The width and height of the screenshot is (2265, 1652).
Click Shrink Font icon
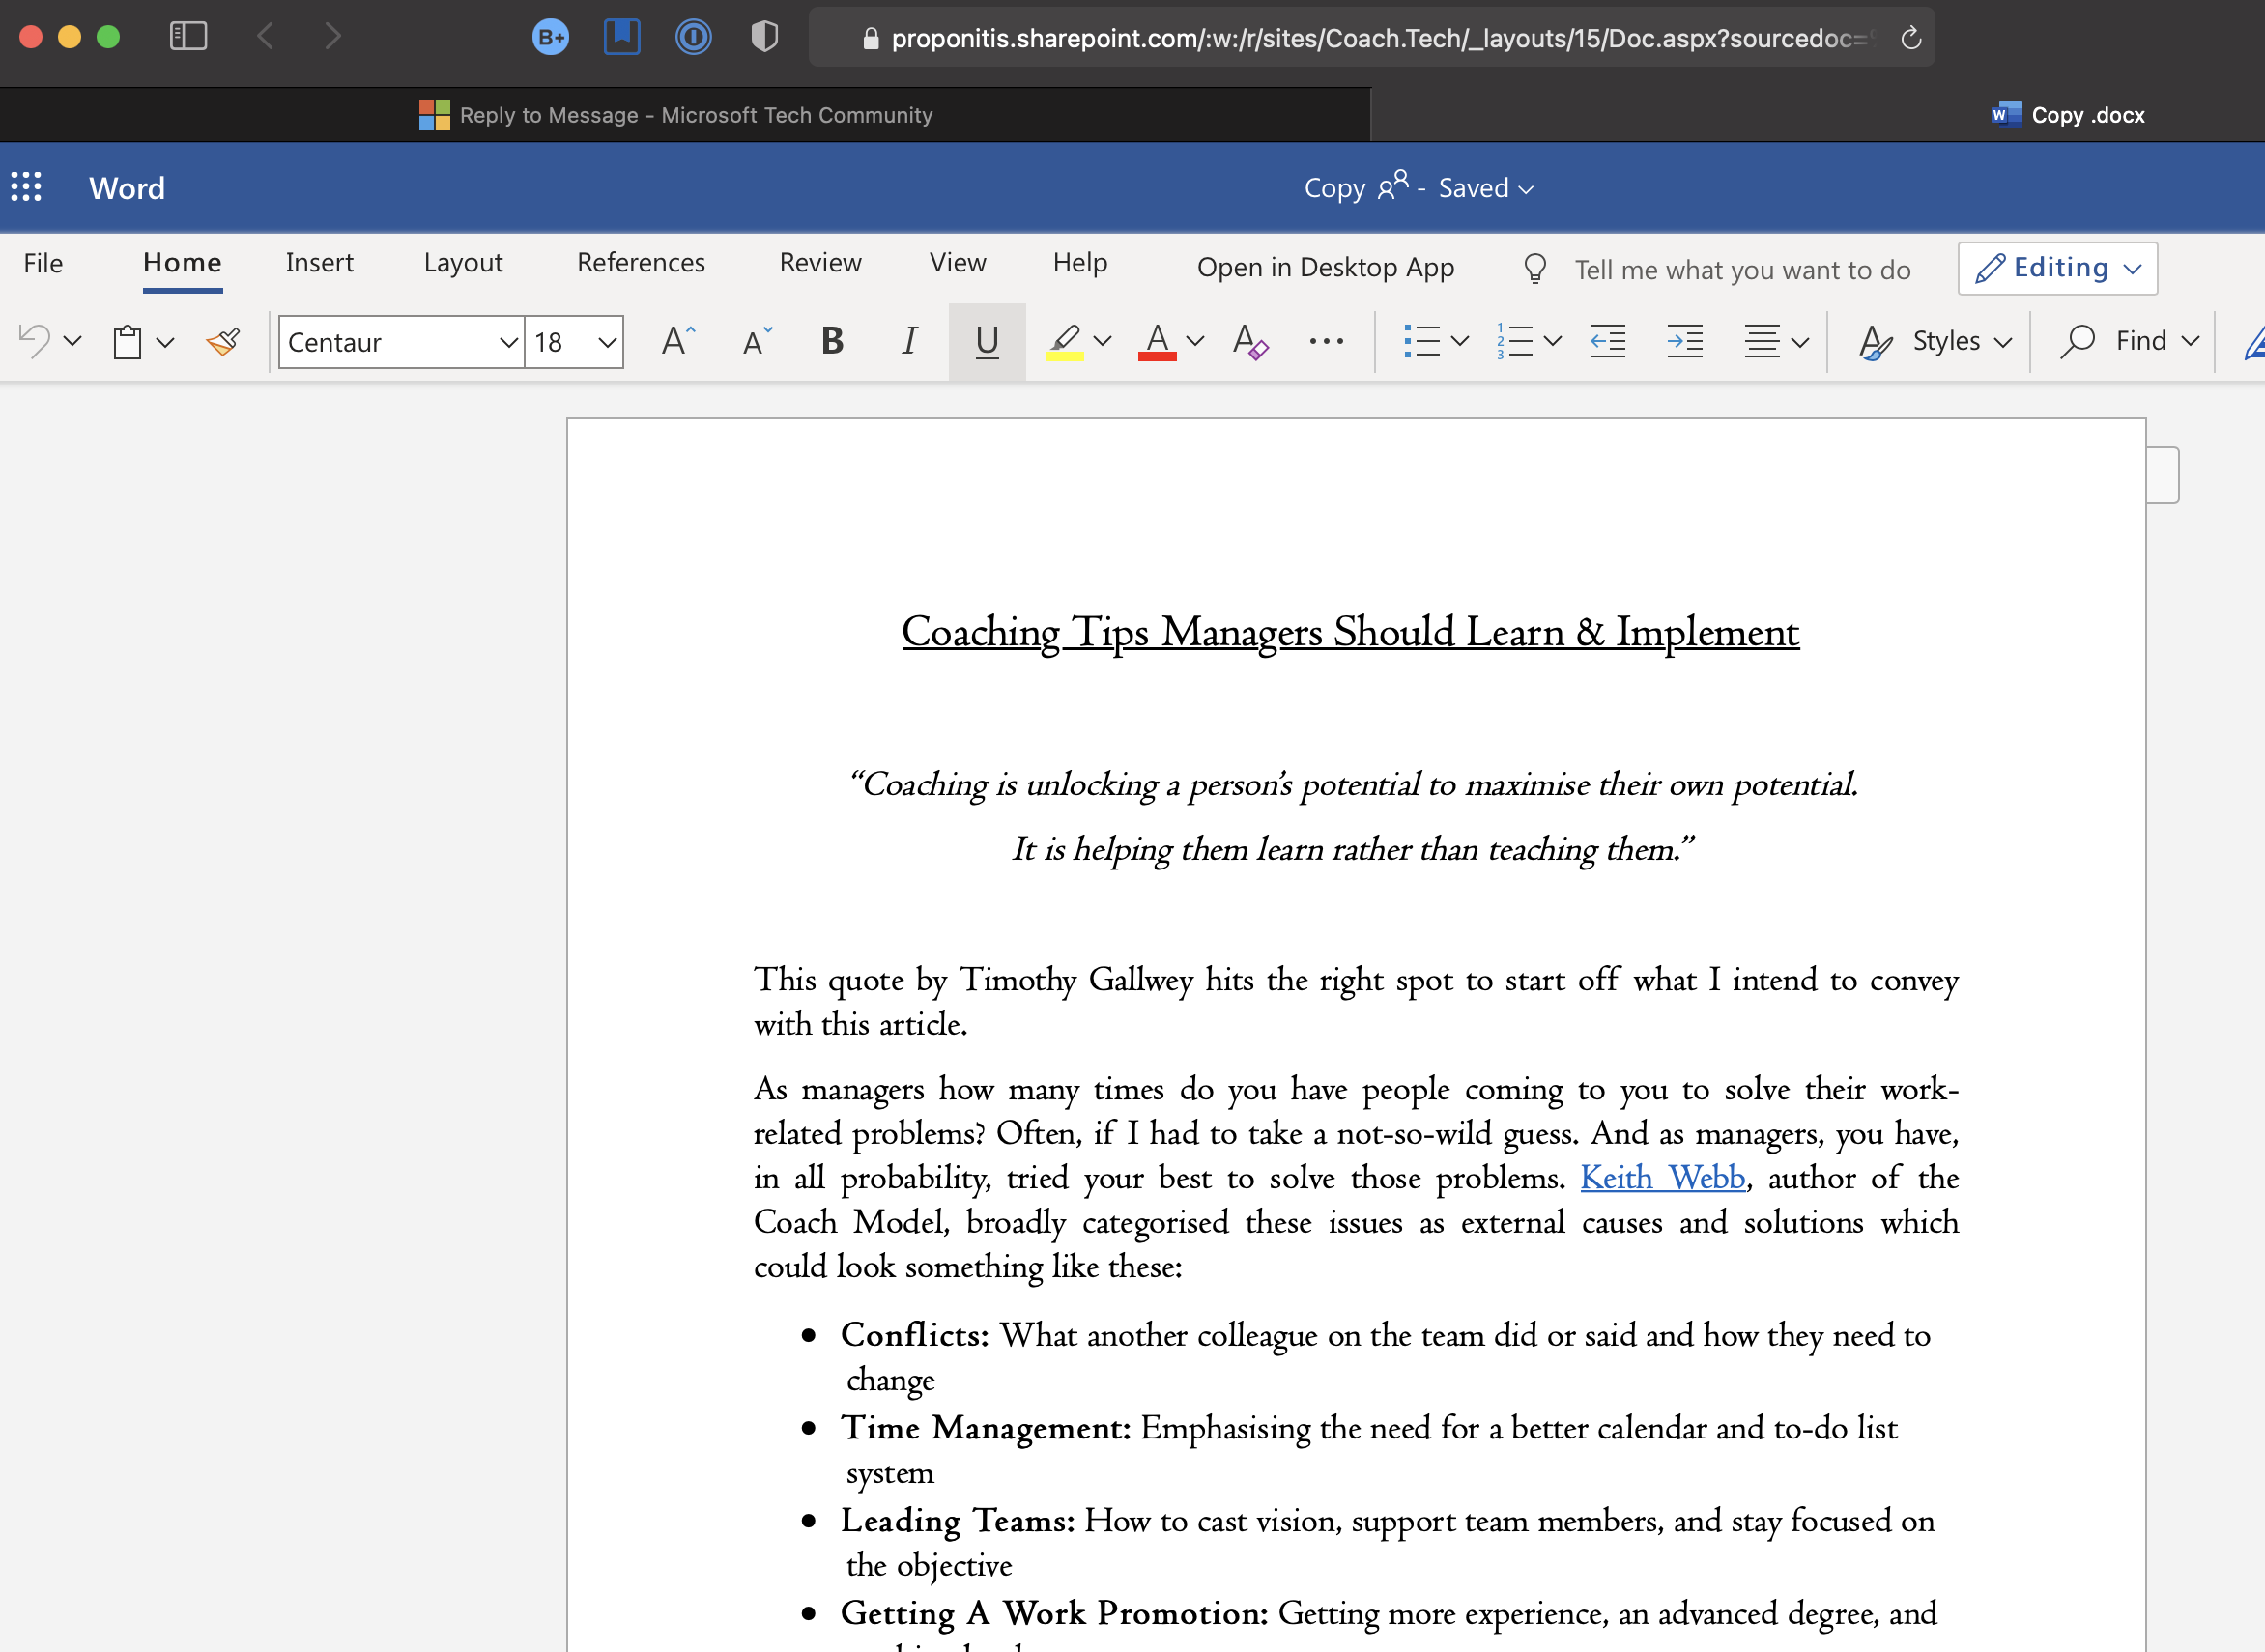pos(757,341)
